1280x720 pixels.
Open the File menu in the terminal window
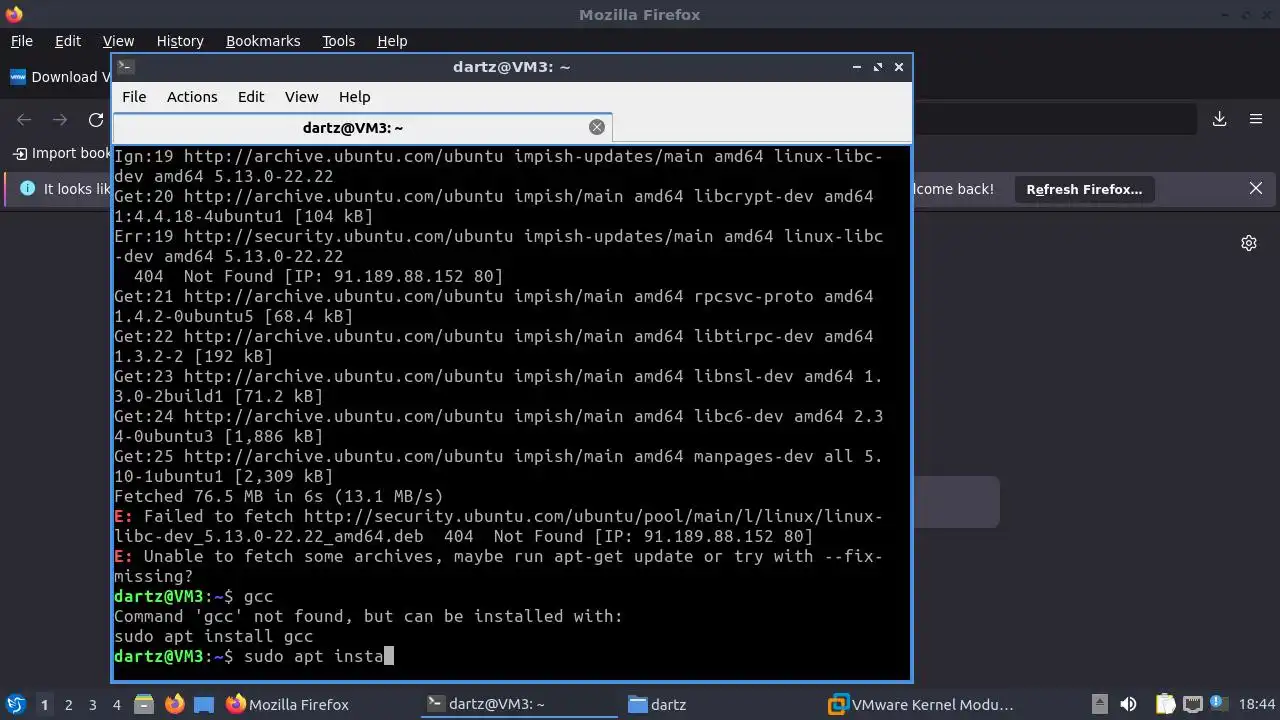134,97
